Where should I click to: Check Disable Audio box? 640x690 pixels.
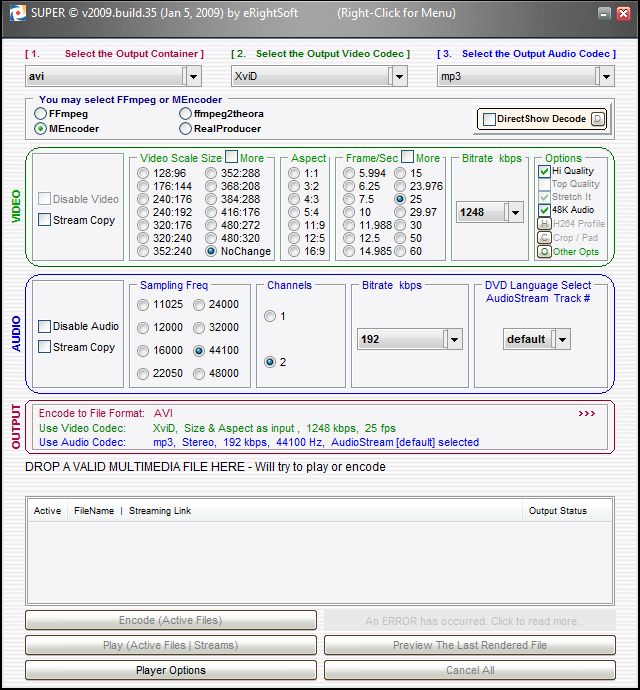(44, 326)
